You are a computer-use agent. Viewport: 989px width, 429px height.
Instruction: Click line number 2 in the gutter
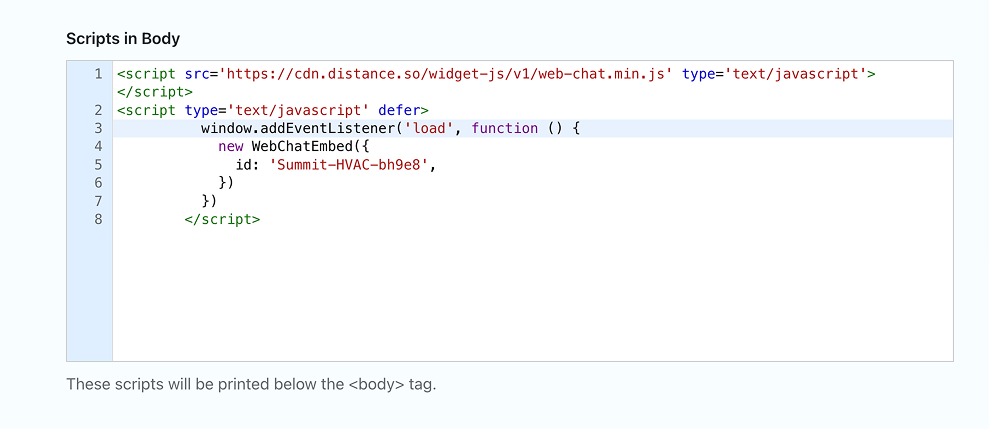tap(97, 110)
